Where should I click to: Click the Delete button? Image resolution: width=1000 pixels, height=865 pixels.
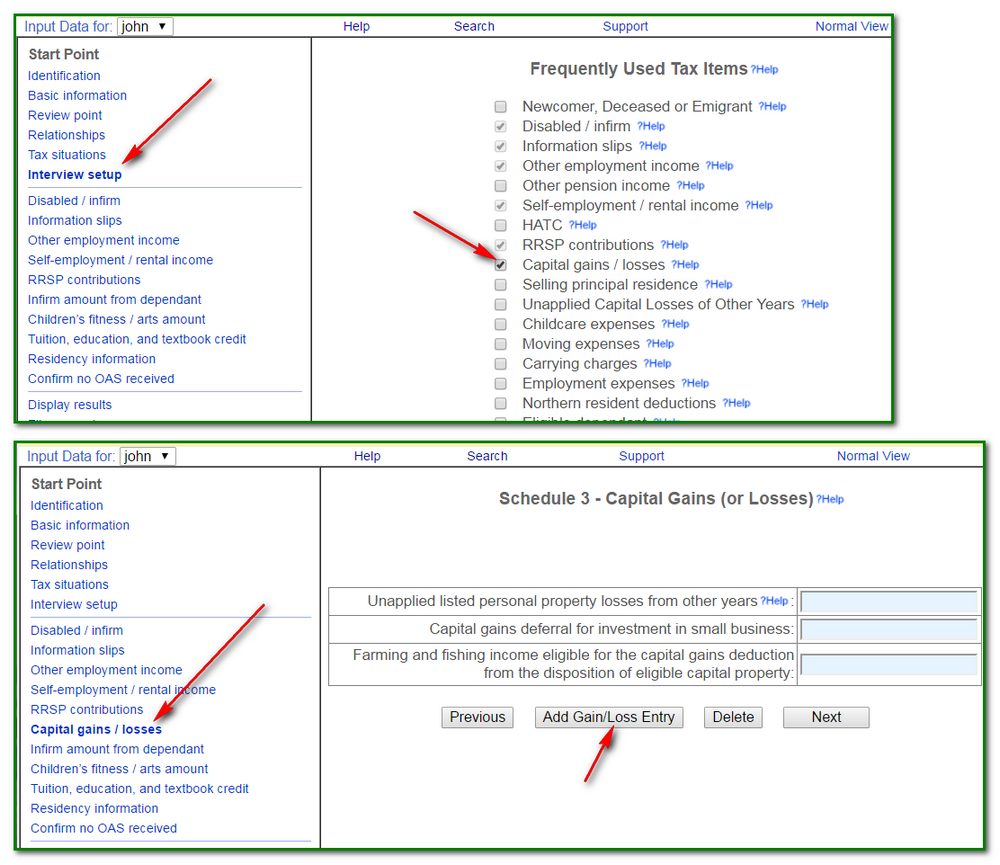tap(733, 717)
